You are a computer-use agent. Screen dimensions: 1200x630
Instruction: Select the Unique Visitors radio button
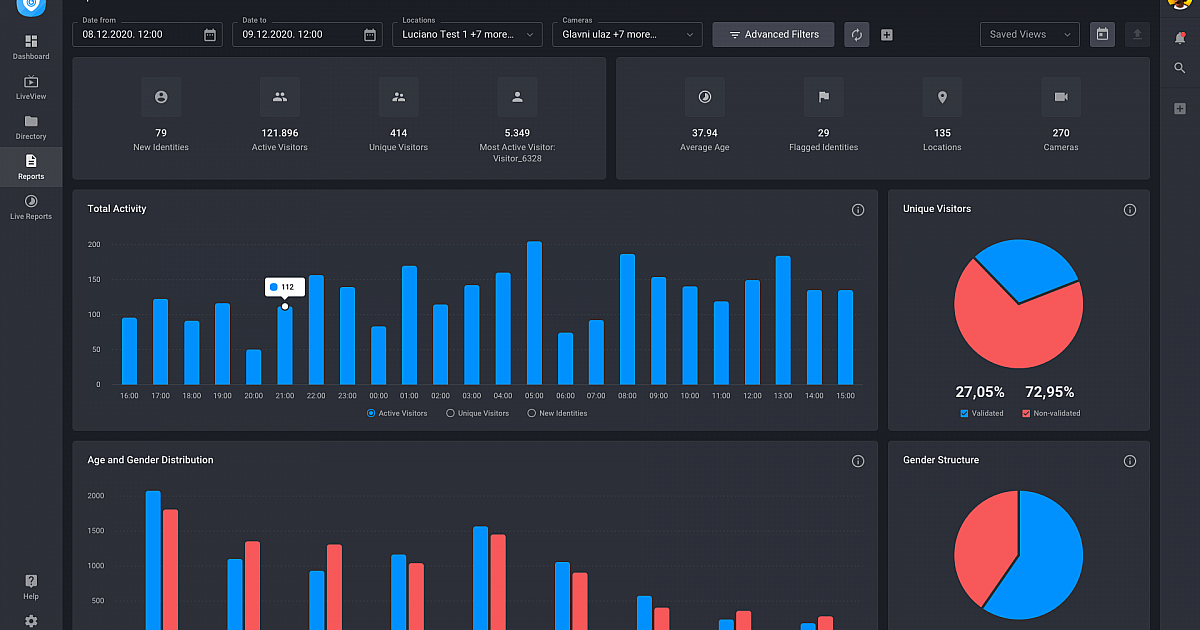[x=454, y=413]
